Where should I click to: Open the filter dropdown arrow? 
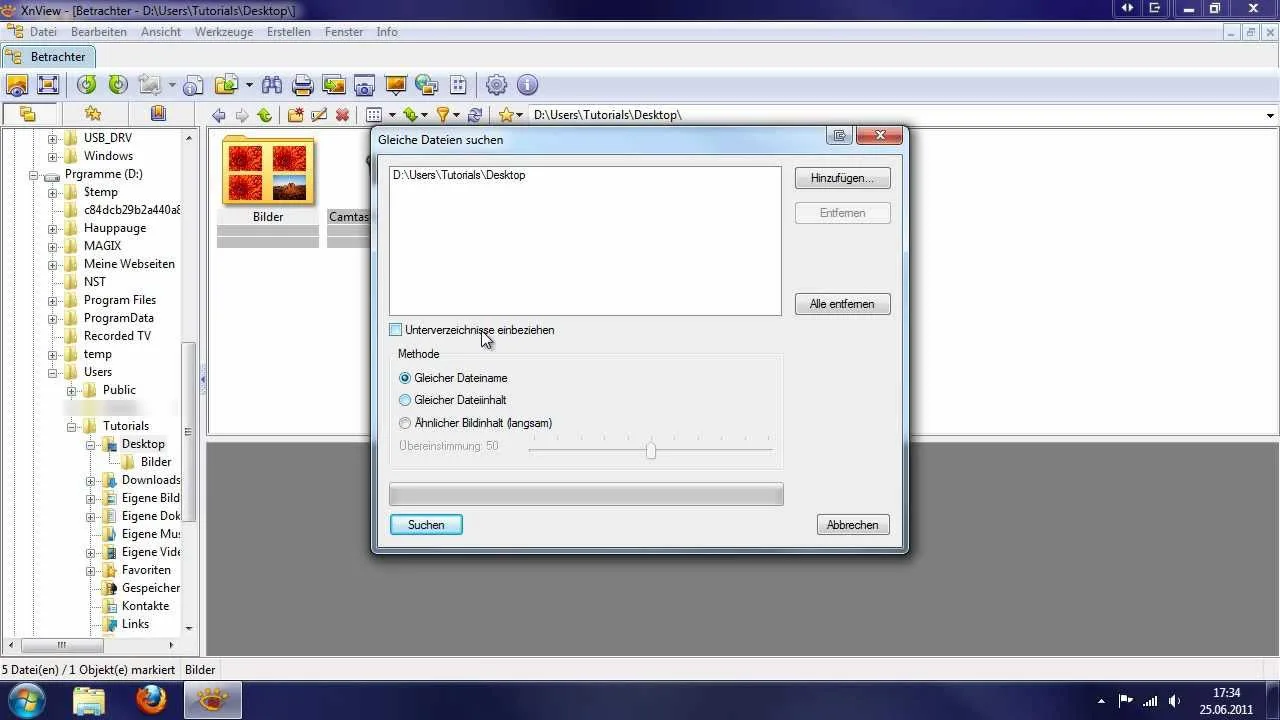pyautogui.click(x=456, y=115)
